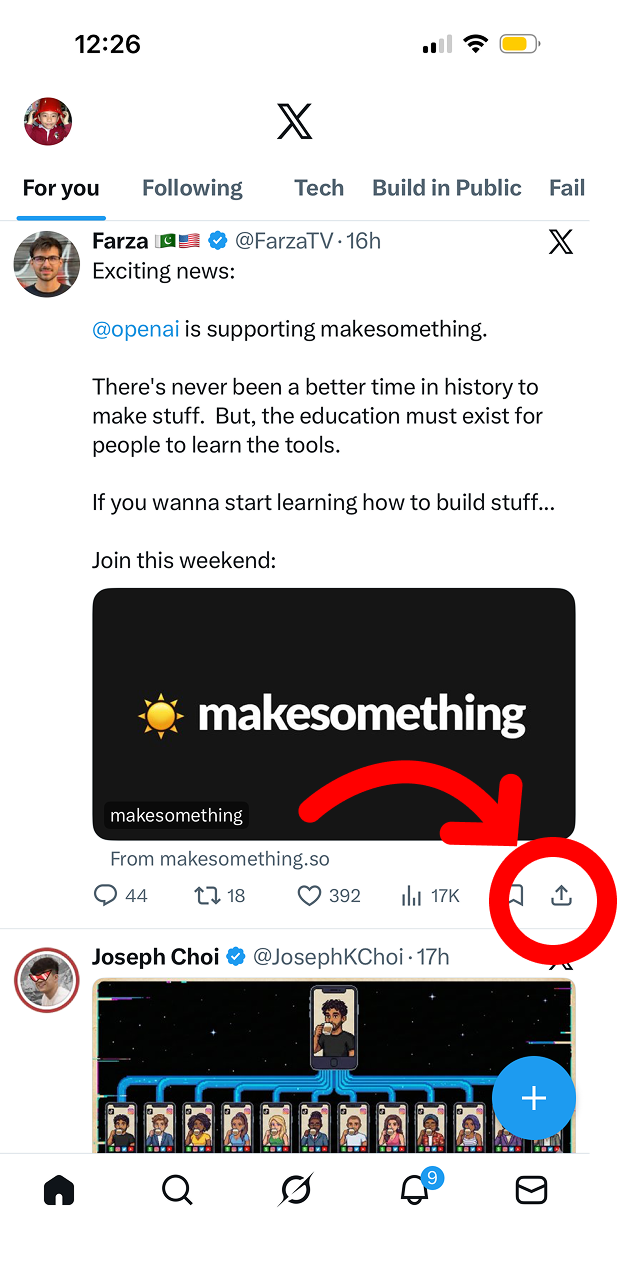Bookmark Farza's makesomething post
Screen dimensions: 617x1278
click(516, 895)
